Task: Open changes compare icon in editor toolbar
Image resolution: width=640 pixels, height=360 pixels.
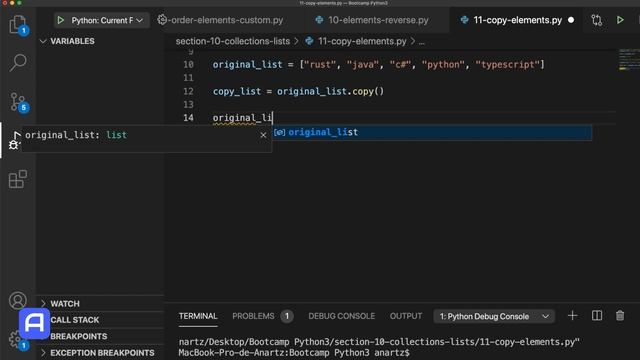Action: coord(597,20)
